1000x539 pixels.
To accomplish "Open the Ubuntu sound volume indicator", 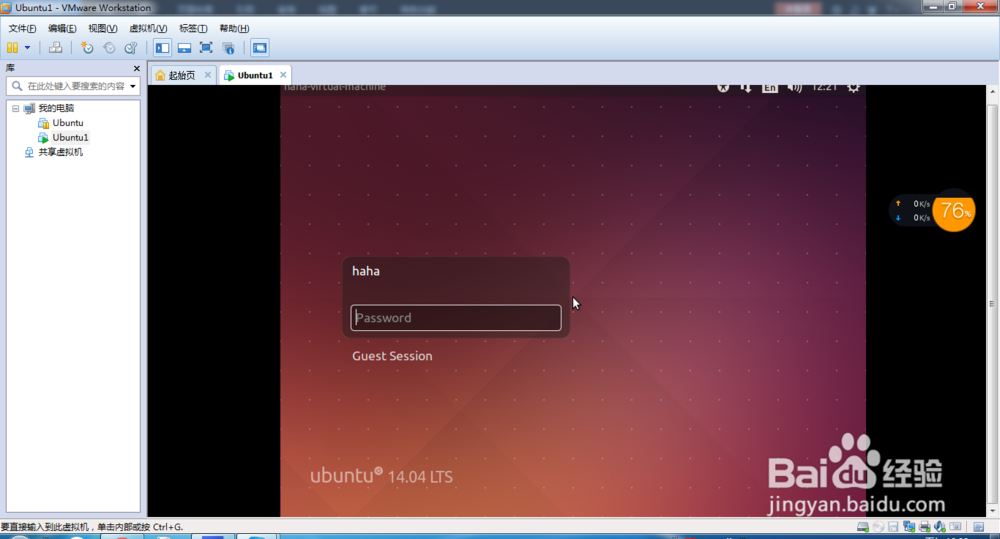I will click(794, 87).
